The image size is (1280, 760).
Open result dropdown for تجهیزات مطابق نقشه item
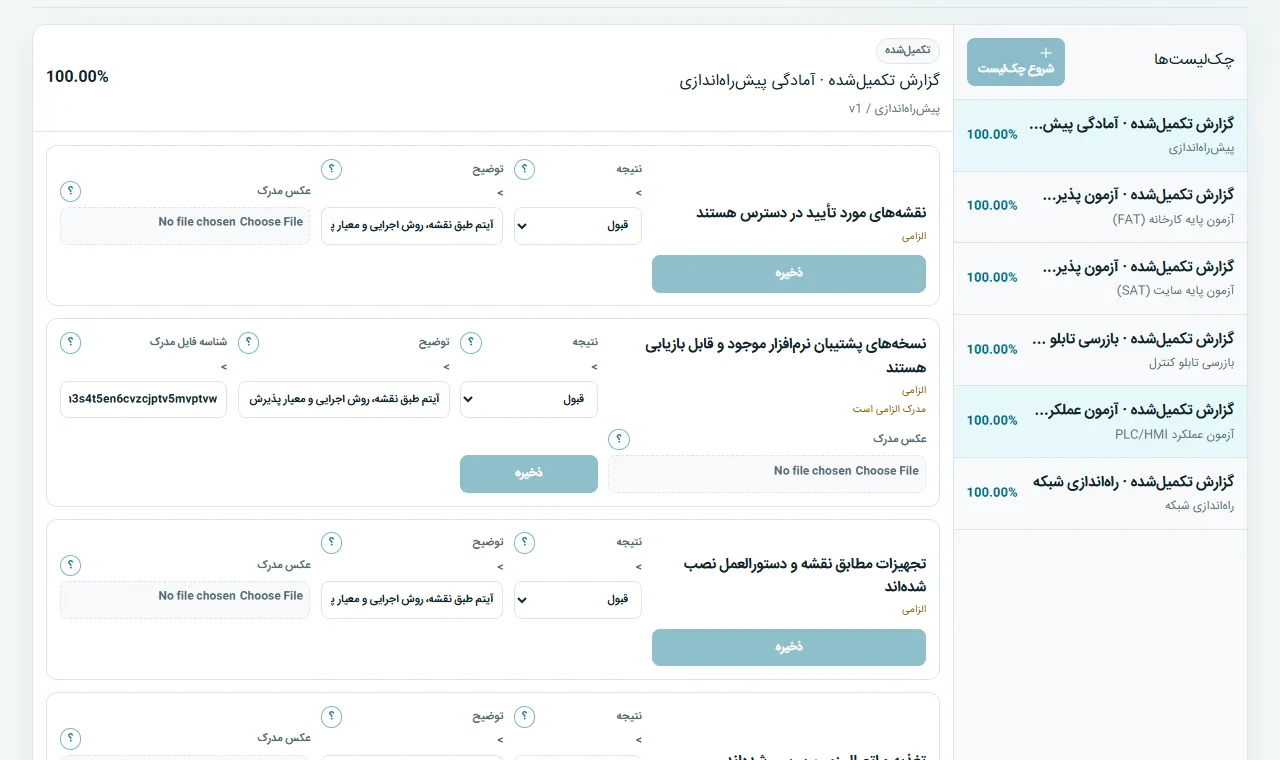coord(578,600)
